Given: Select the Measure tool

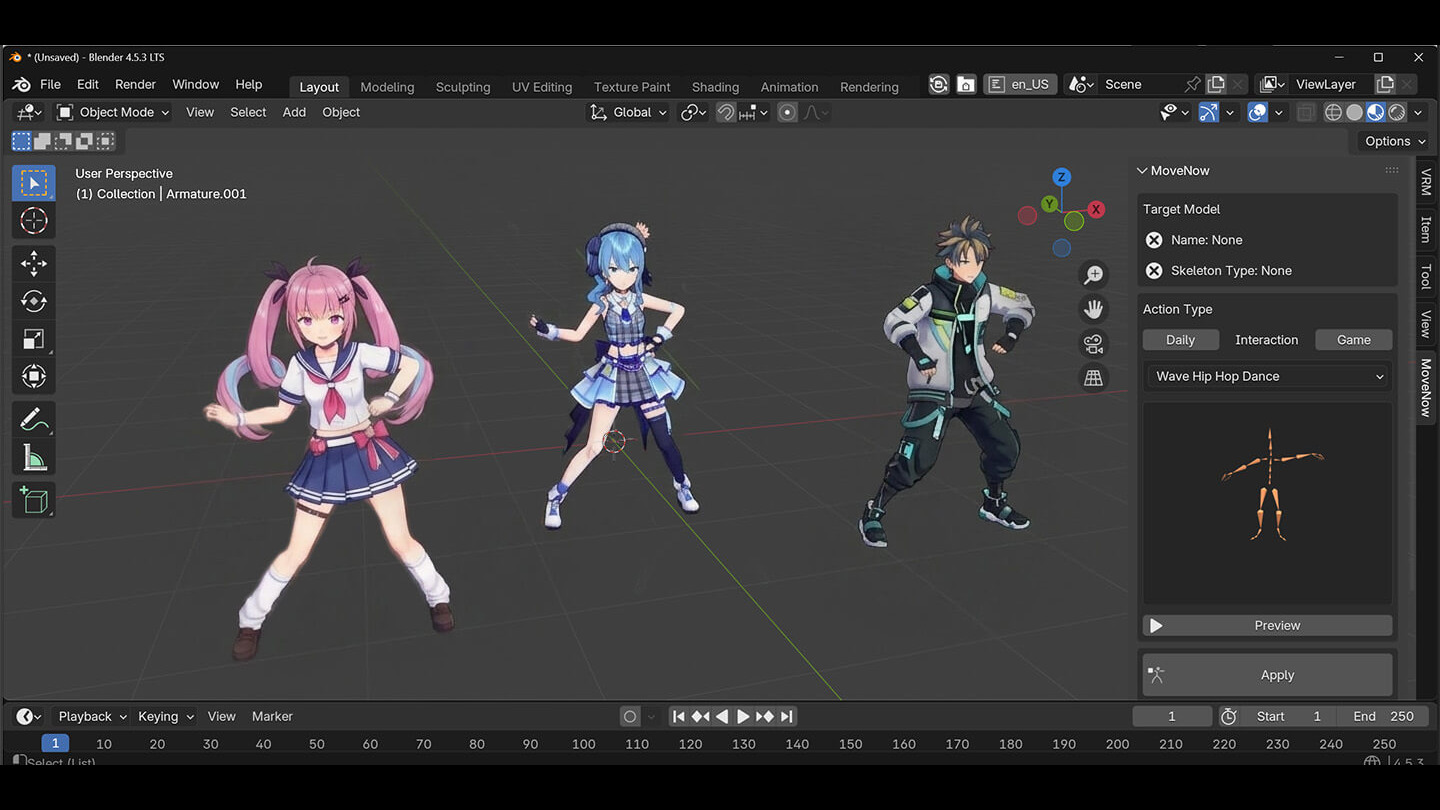Looking at the screenshot, I should pyautogui.click(x=33, y=458).
